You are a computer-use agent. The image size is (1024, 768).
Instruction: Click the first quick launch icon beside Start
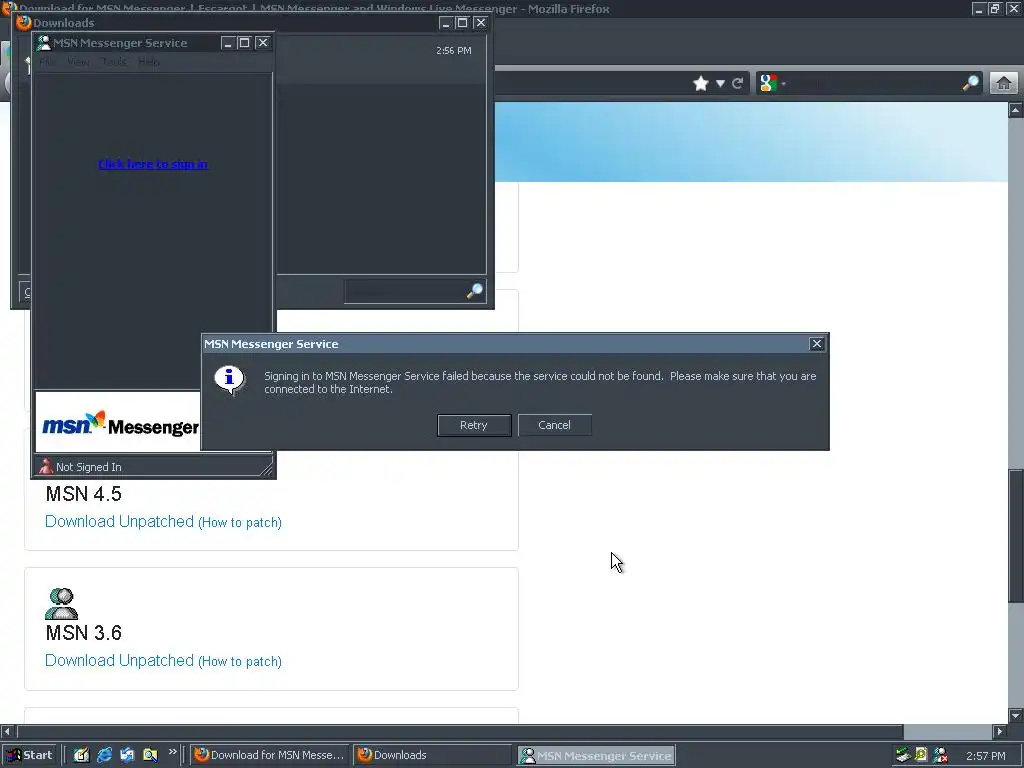point(81,755)
